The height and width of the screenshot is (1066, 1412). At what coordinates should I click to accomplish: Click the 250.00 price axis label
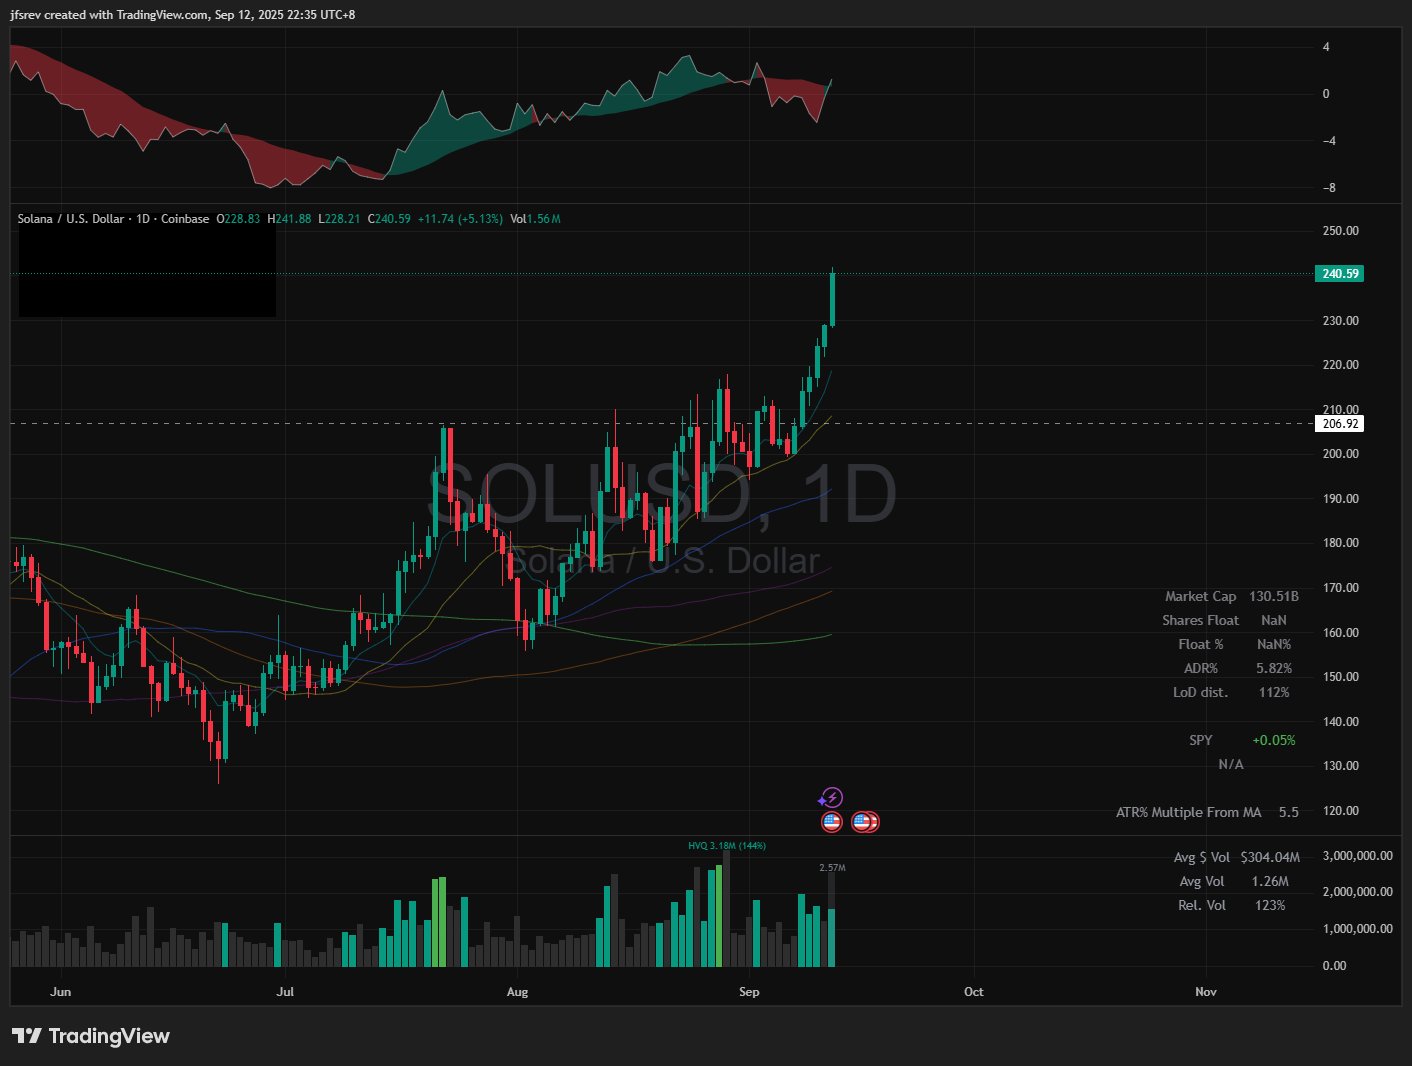(1340, 231)
